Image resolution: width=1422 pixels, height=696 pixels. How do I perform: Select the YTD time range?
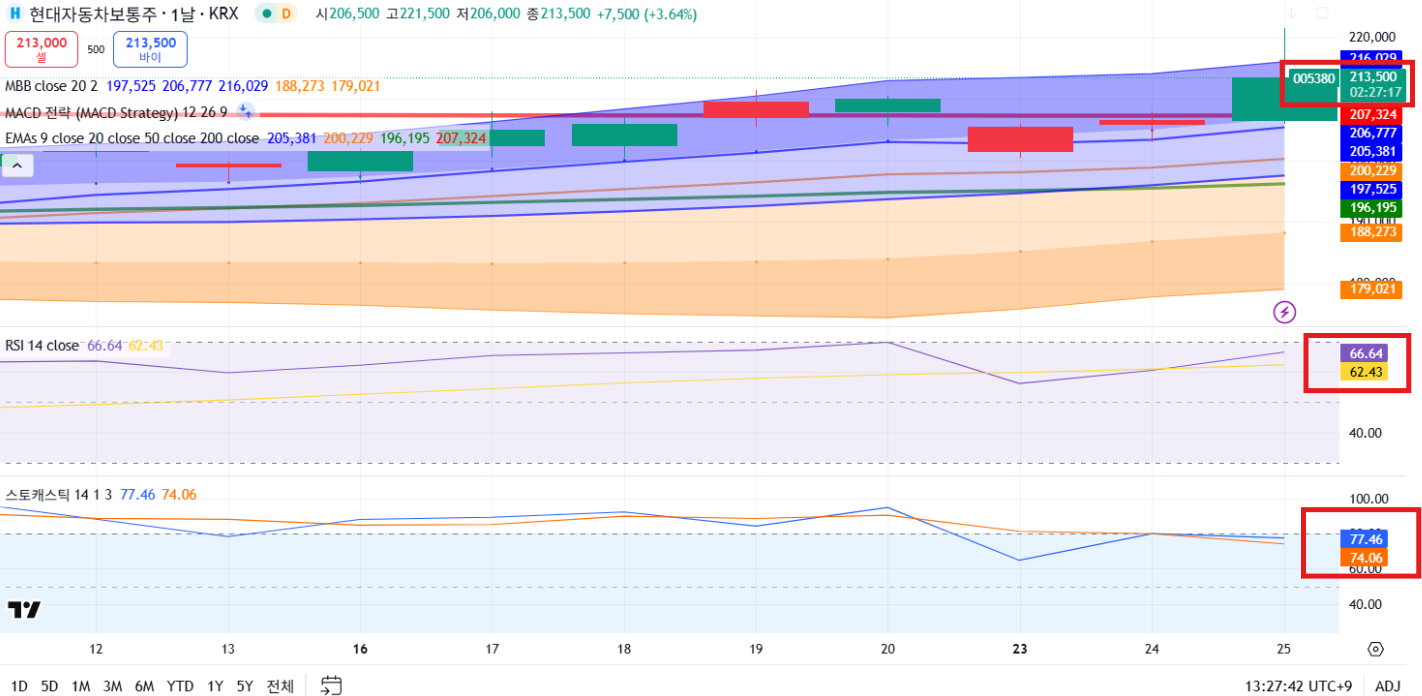tap(180, 686)
